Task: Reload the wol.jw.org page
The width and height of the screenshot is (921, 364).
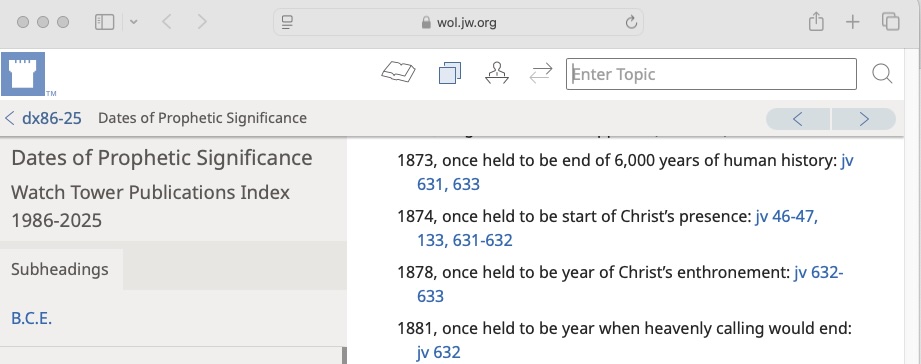Action: coord(631,23)
